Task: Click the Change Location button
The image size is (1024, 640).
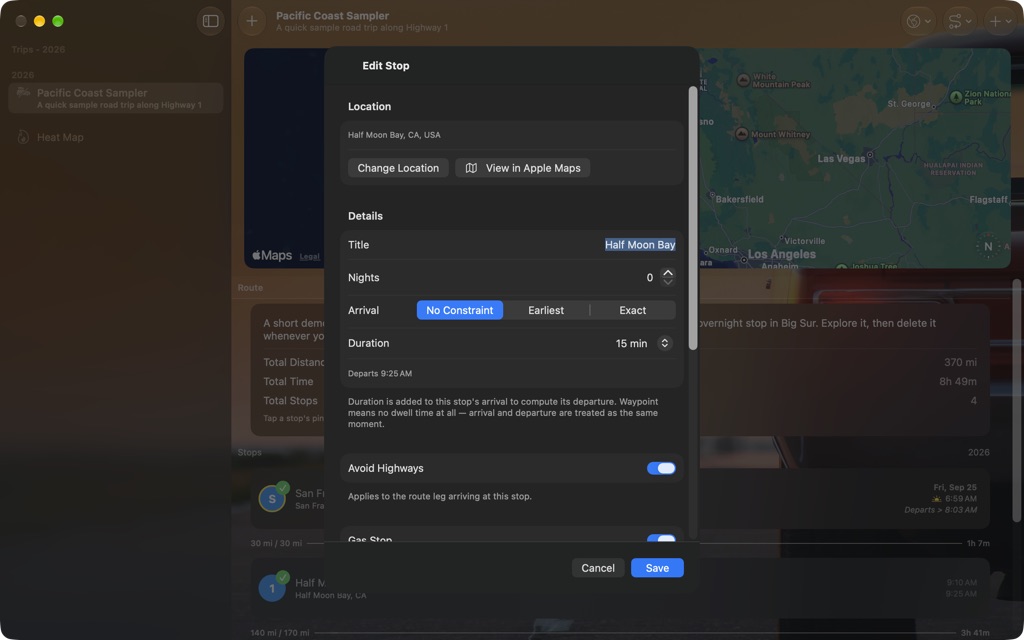Action: [398, 168]
